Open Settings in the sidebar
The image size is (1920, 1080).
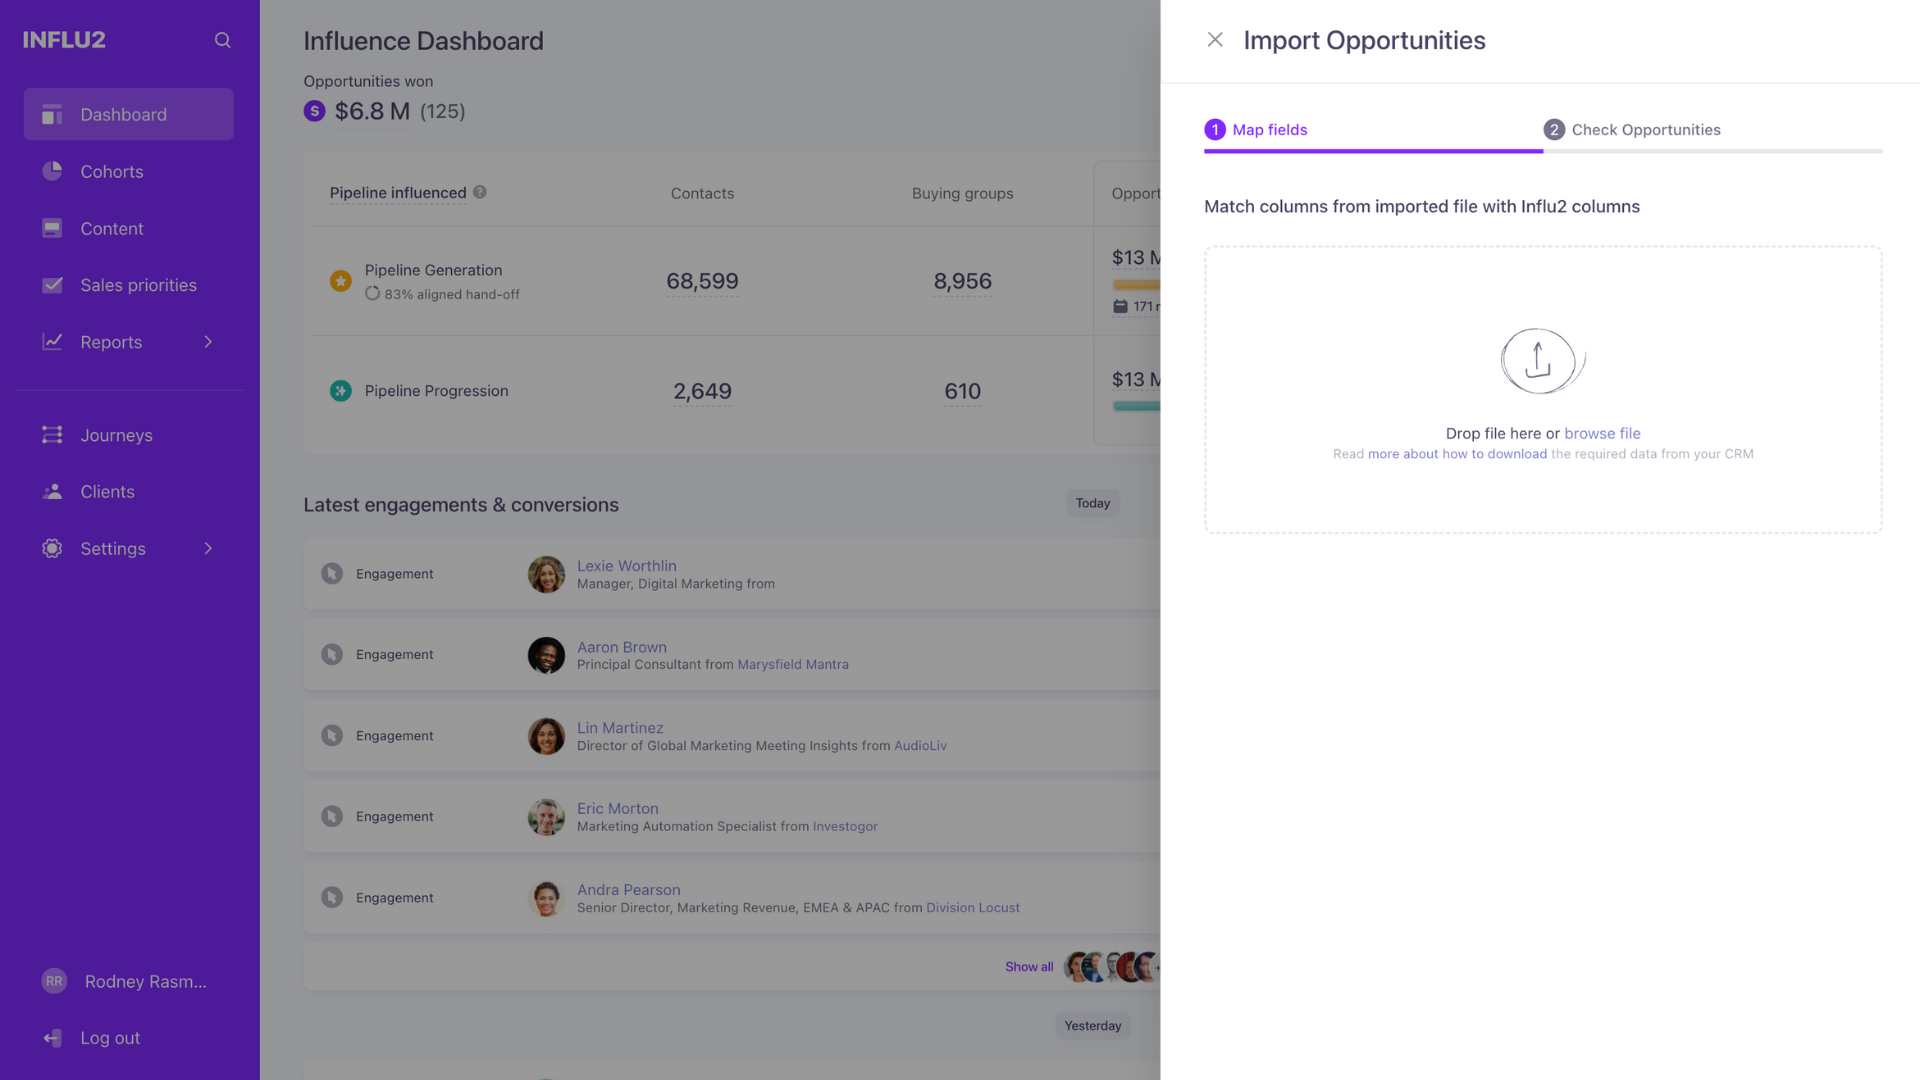click(113, 548)
